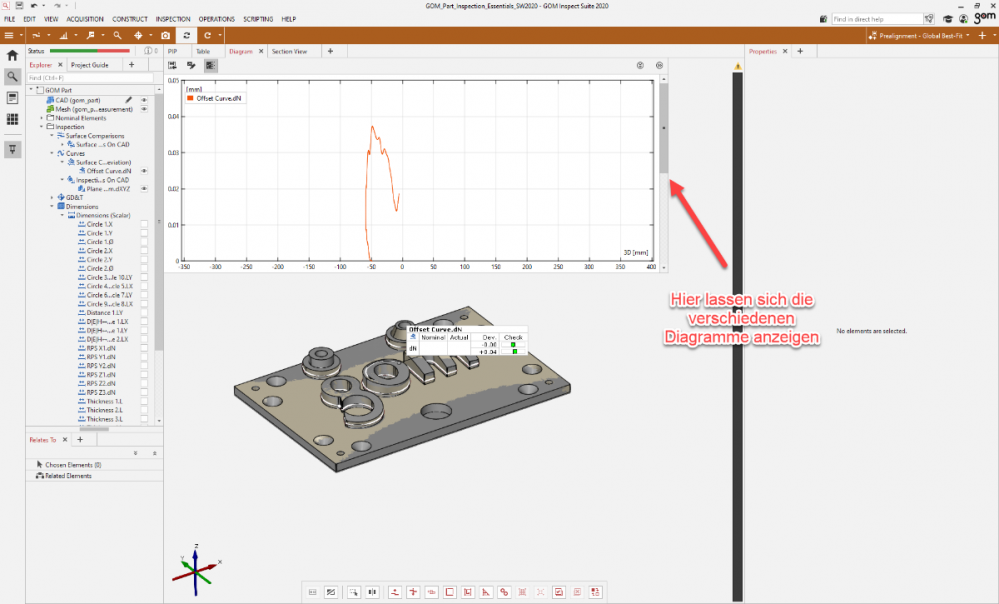Collapse the GOM Part root node
Screen dimensions: 999x604
[x=31, y=90]
